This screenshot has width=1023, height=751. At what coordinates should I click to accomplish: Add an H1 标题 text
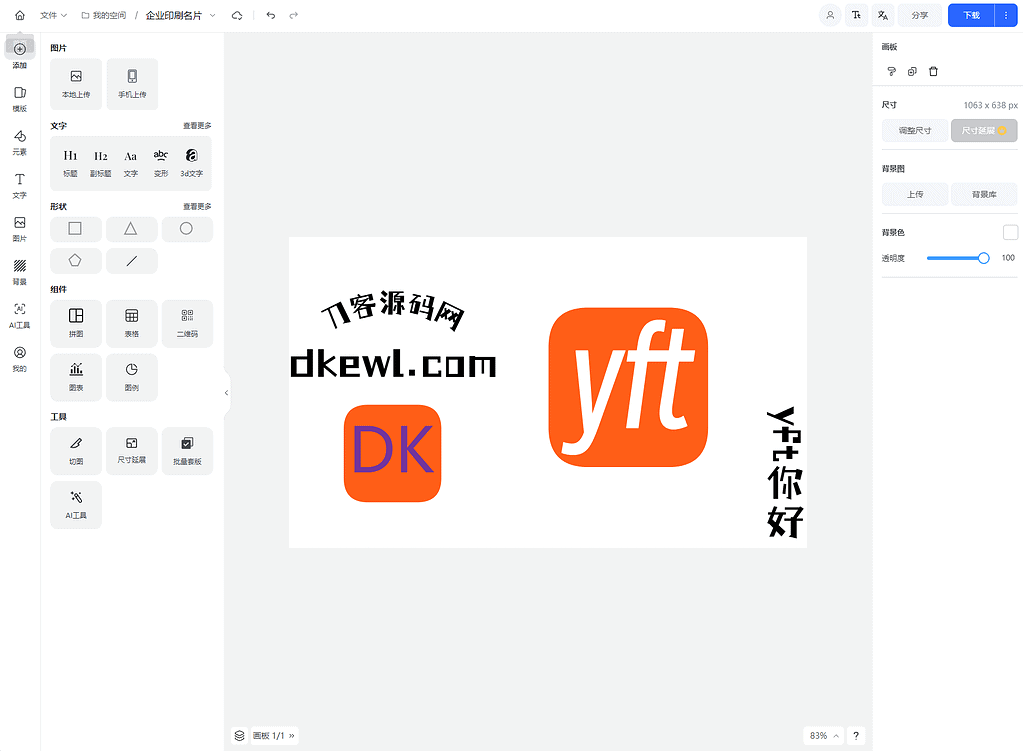(70, 163)
